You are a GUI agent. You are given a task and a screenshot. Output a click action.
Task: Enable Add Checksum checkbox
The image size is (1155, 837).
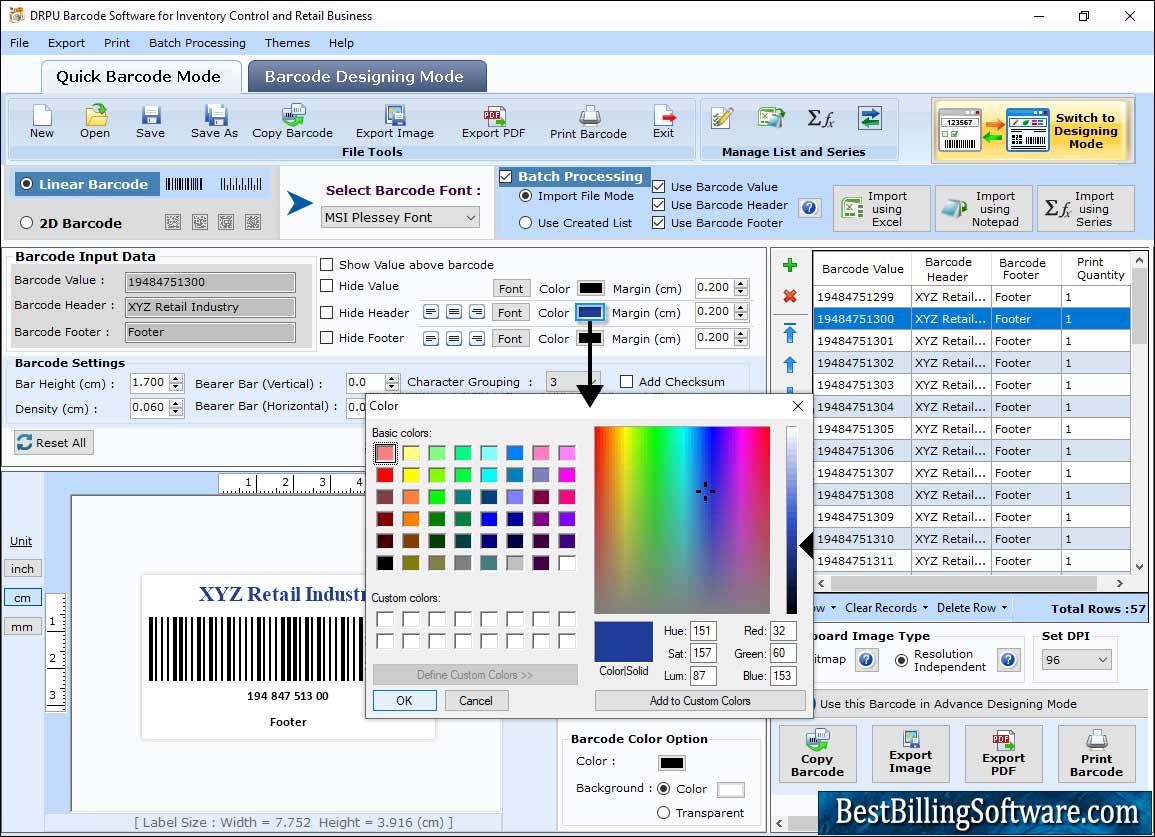[626, 382]
